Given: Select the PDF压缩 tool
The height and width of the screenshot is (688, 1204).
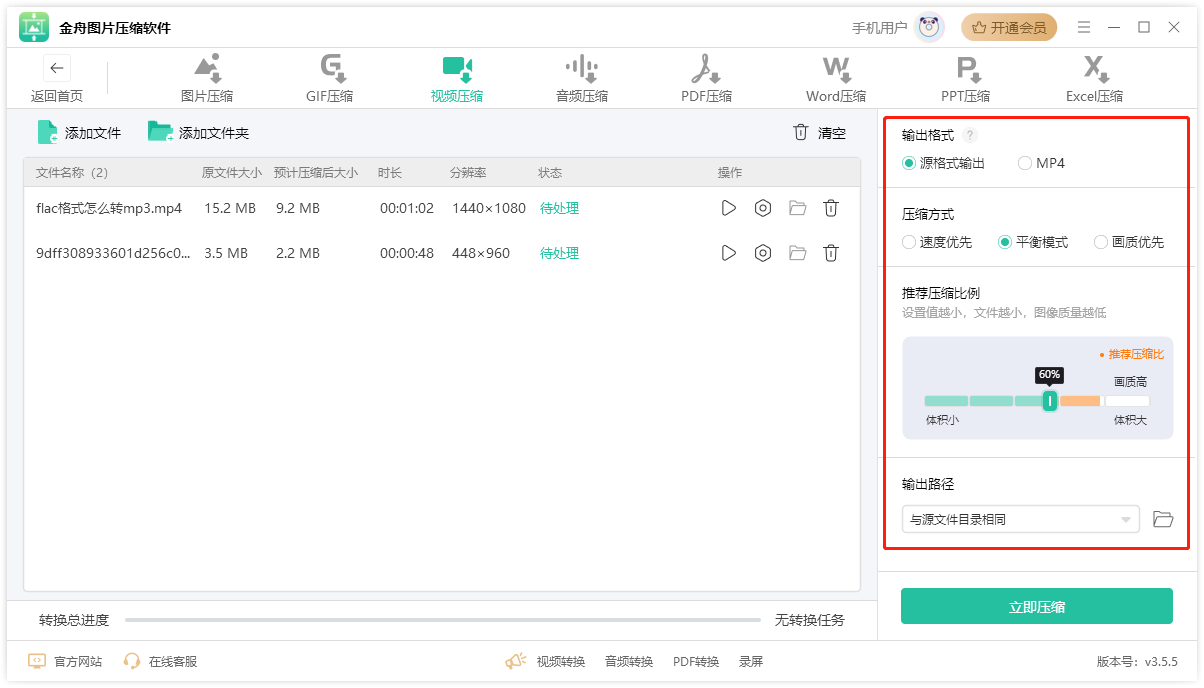Looking at the screenshot, I should coord(706,78).
